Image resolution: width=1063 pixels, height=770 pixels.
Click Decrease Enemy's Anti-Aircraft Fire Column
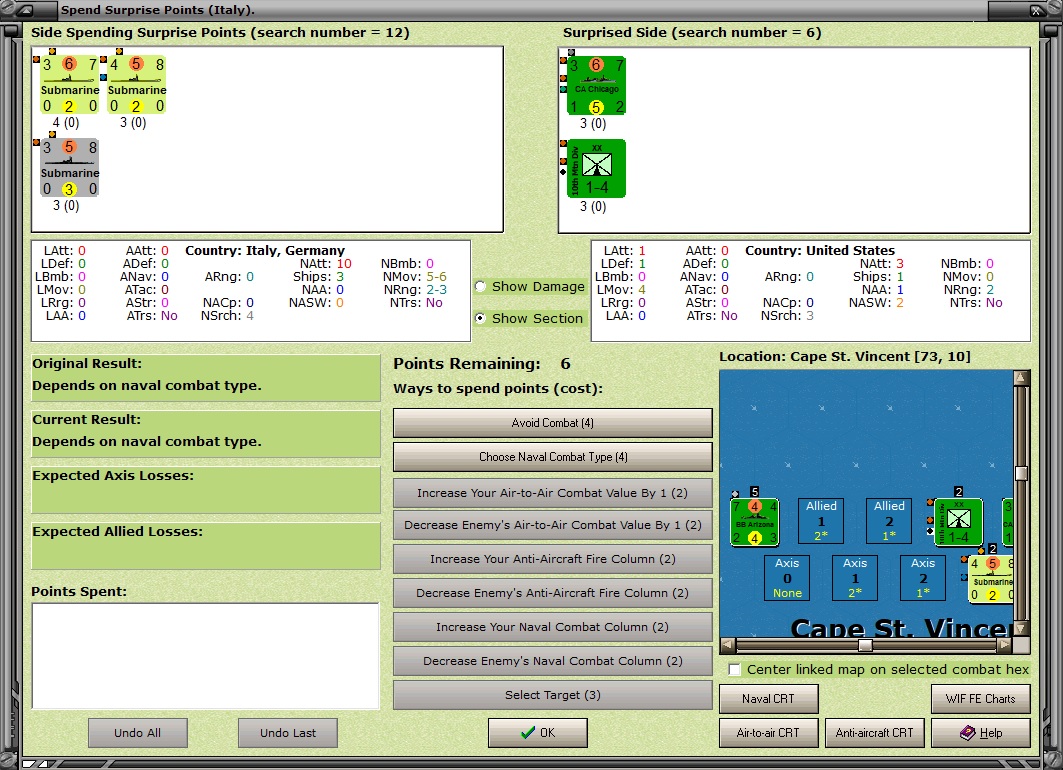[553, 593]
